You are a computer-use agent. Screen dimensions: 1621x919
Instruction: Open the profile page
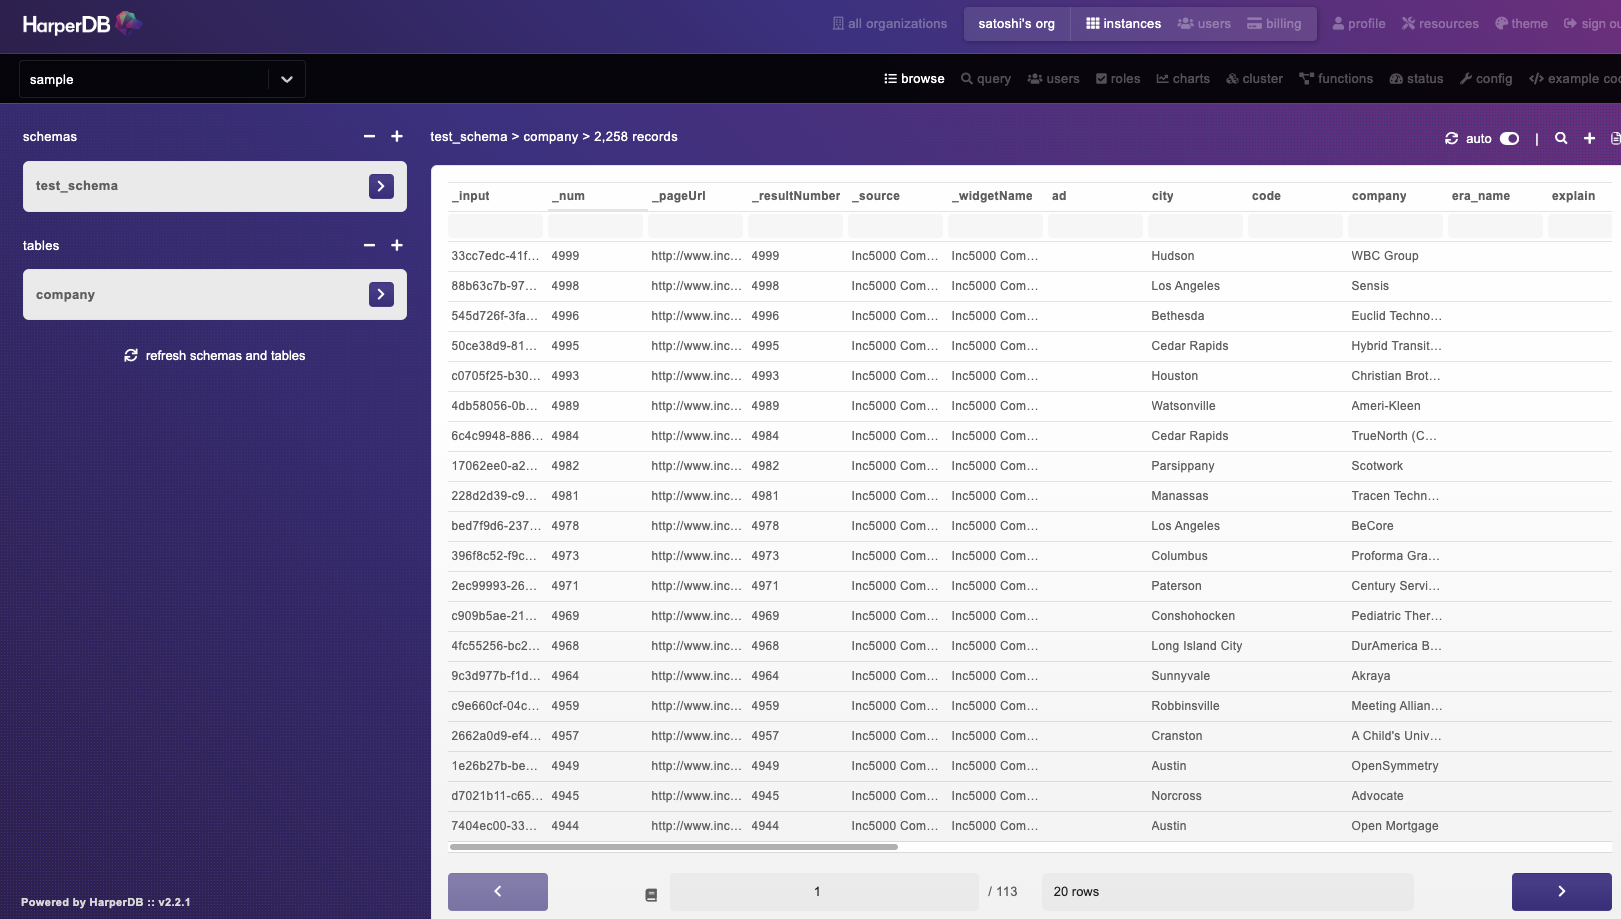1359,24
